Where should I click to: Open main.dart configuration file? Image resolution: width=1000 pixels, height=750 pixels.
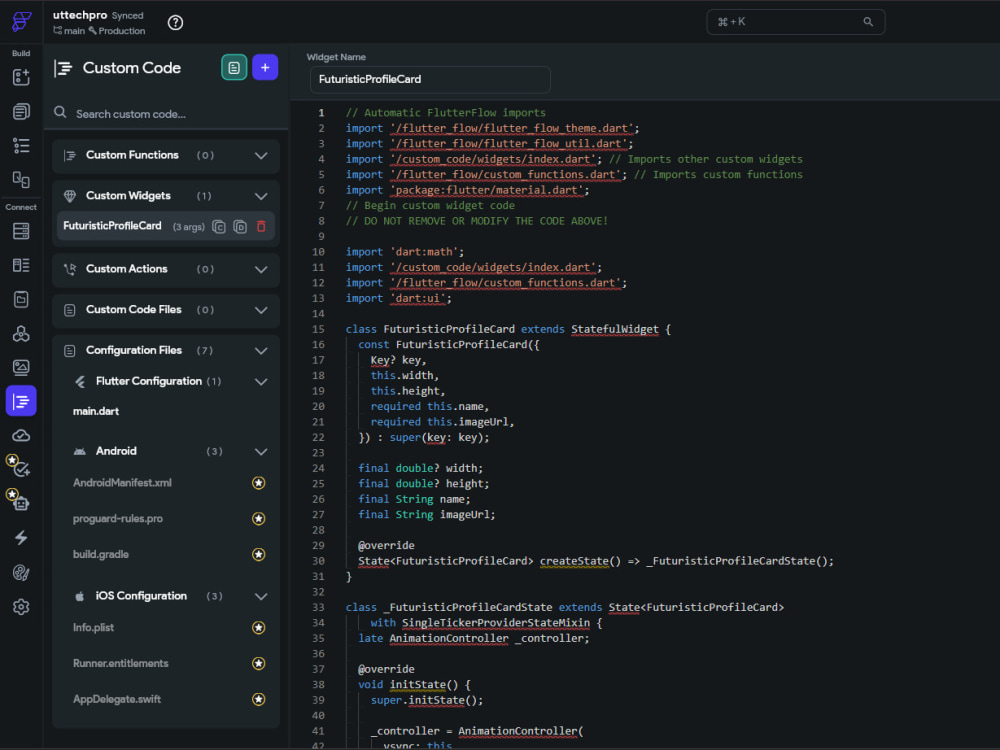96,411
